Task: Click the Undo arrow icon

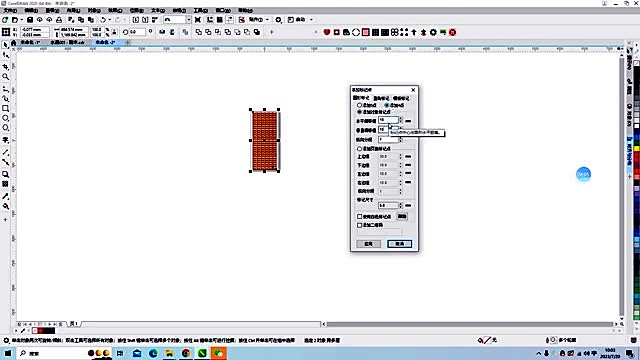Action: tap(103, 20)
